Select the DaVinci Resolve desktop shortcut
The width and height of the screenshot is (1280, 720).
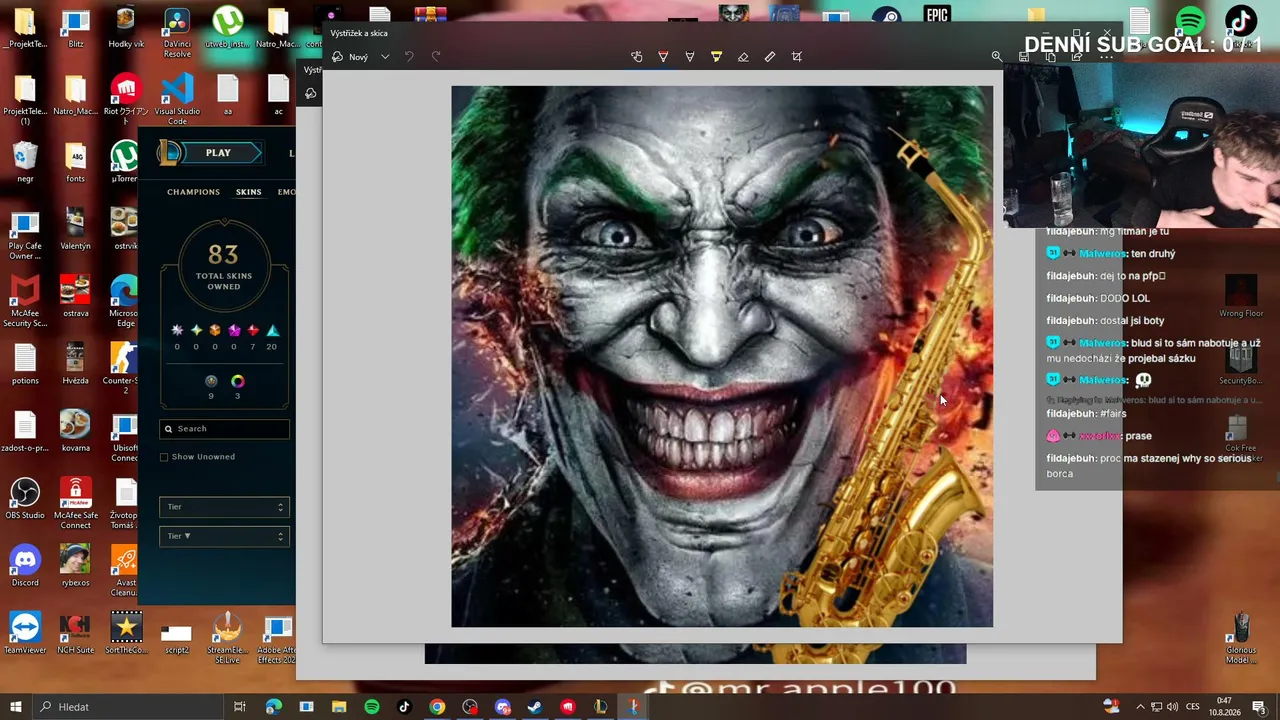point(177,33)
